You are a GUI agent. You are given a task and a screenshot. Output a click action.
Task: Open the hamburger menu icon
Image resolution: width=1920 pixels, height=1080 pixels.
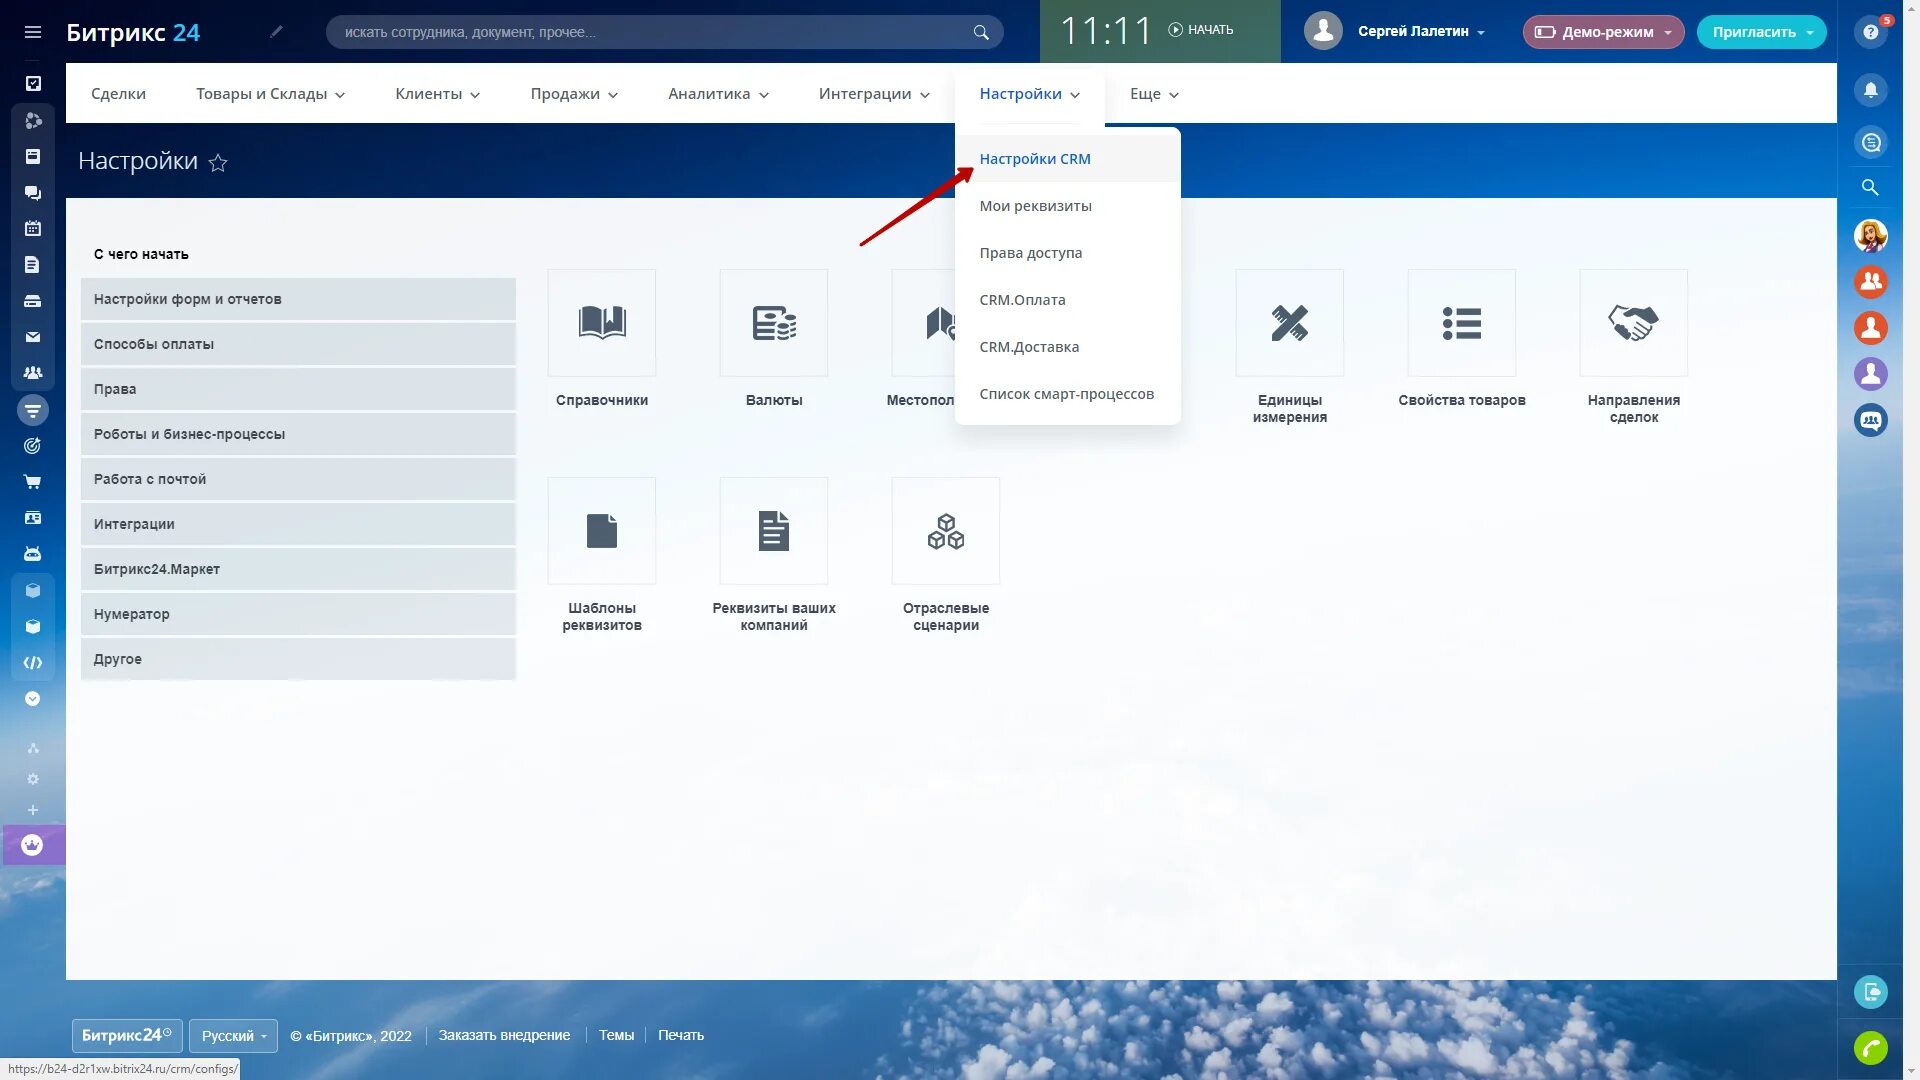[x=32, y=32]
